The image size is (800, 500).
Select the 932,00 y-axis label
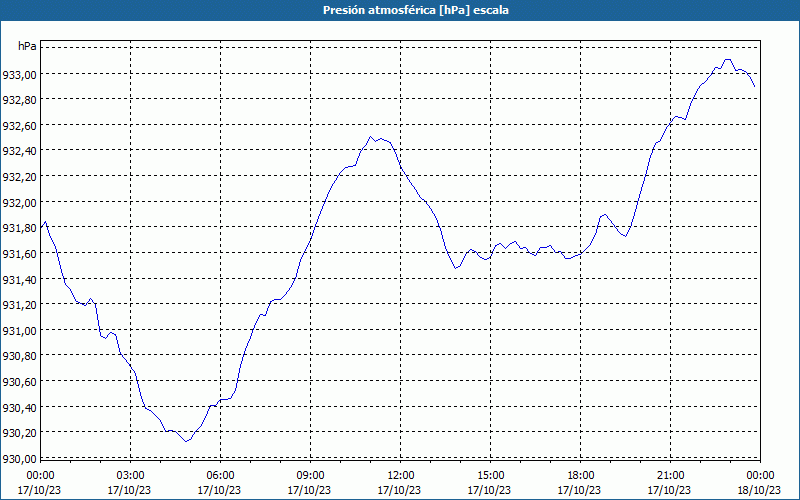point(19,203)
